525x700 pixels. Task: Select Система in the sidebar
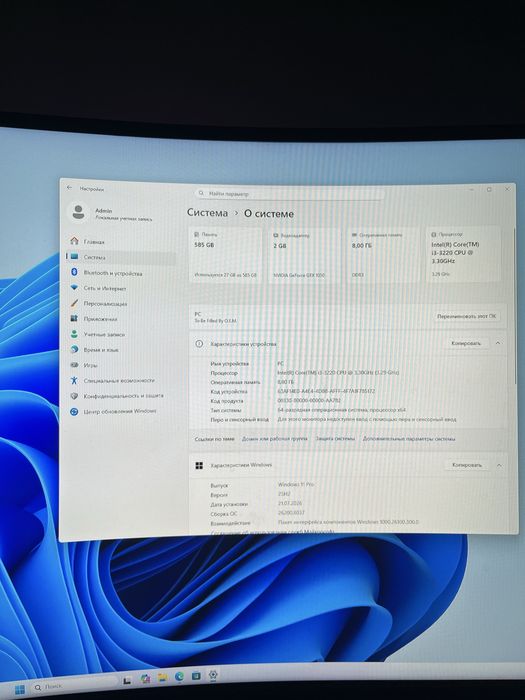coord(121,257)
